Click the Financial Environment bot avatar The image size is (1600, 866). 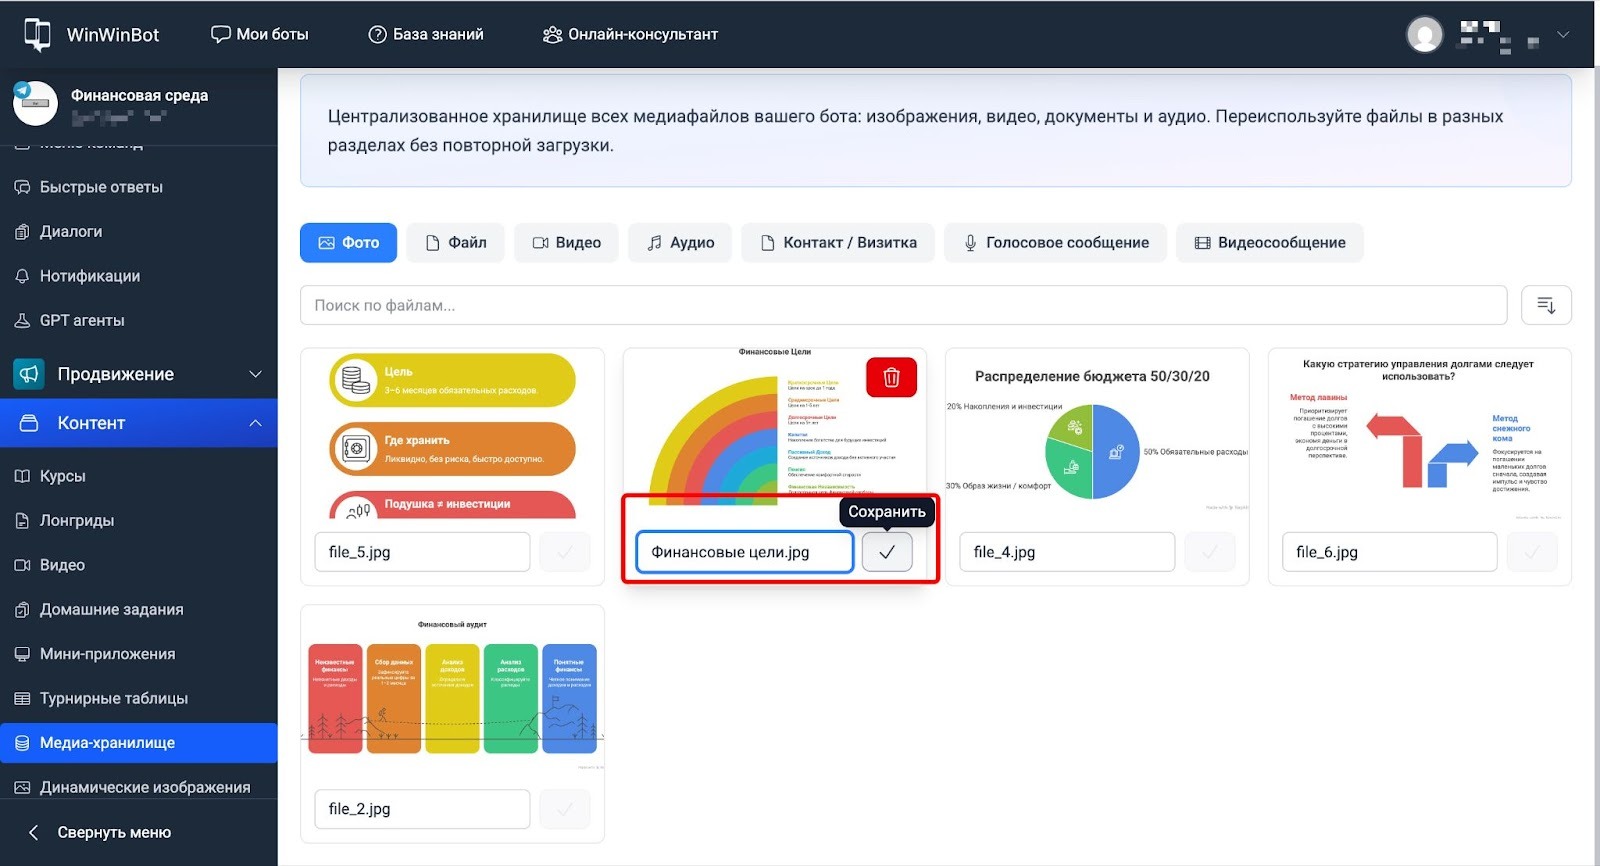coord(36,104)
